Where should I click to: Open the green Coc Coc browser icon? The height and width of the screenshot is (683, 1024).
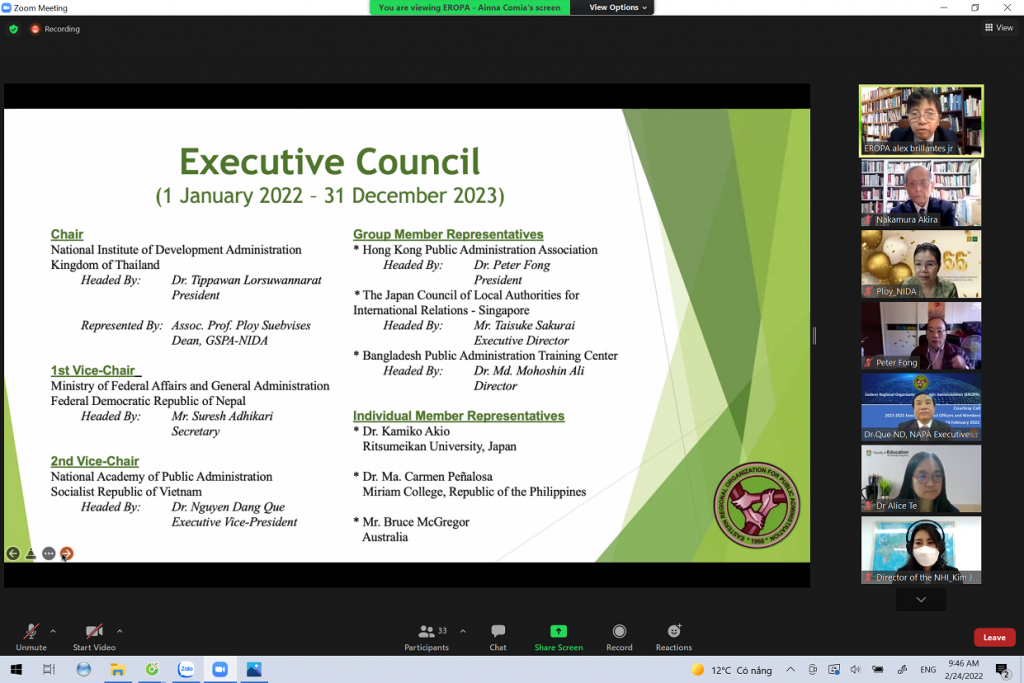152,669
